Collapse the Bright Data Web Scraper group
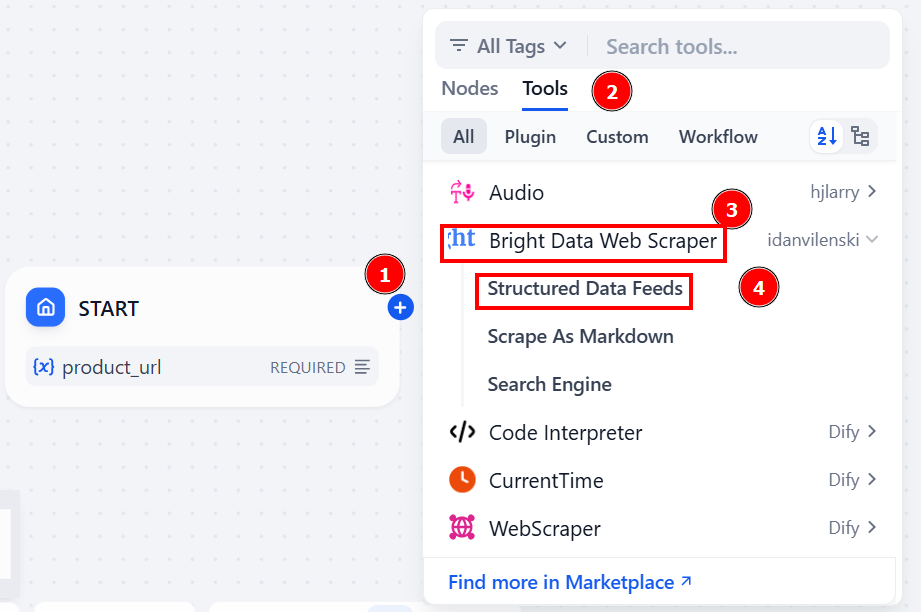Screen dimensions: 921x612 point(873,240)
